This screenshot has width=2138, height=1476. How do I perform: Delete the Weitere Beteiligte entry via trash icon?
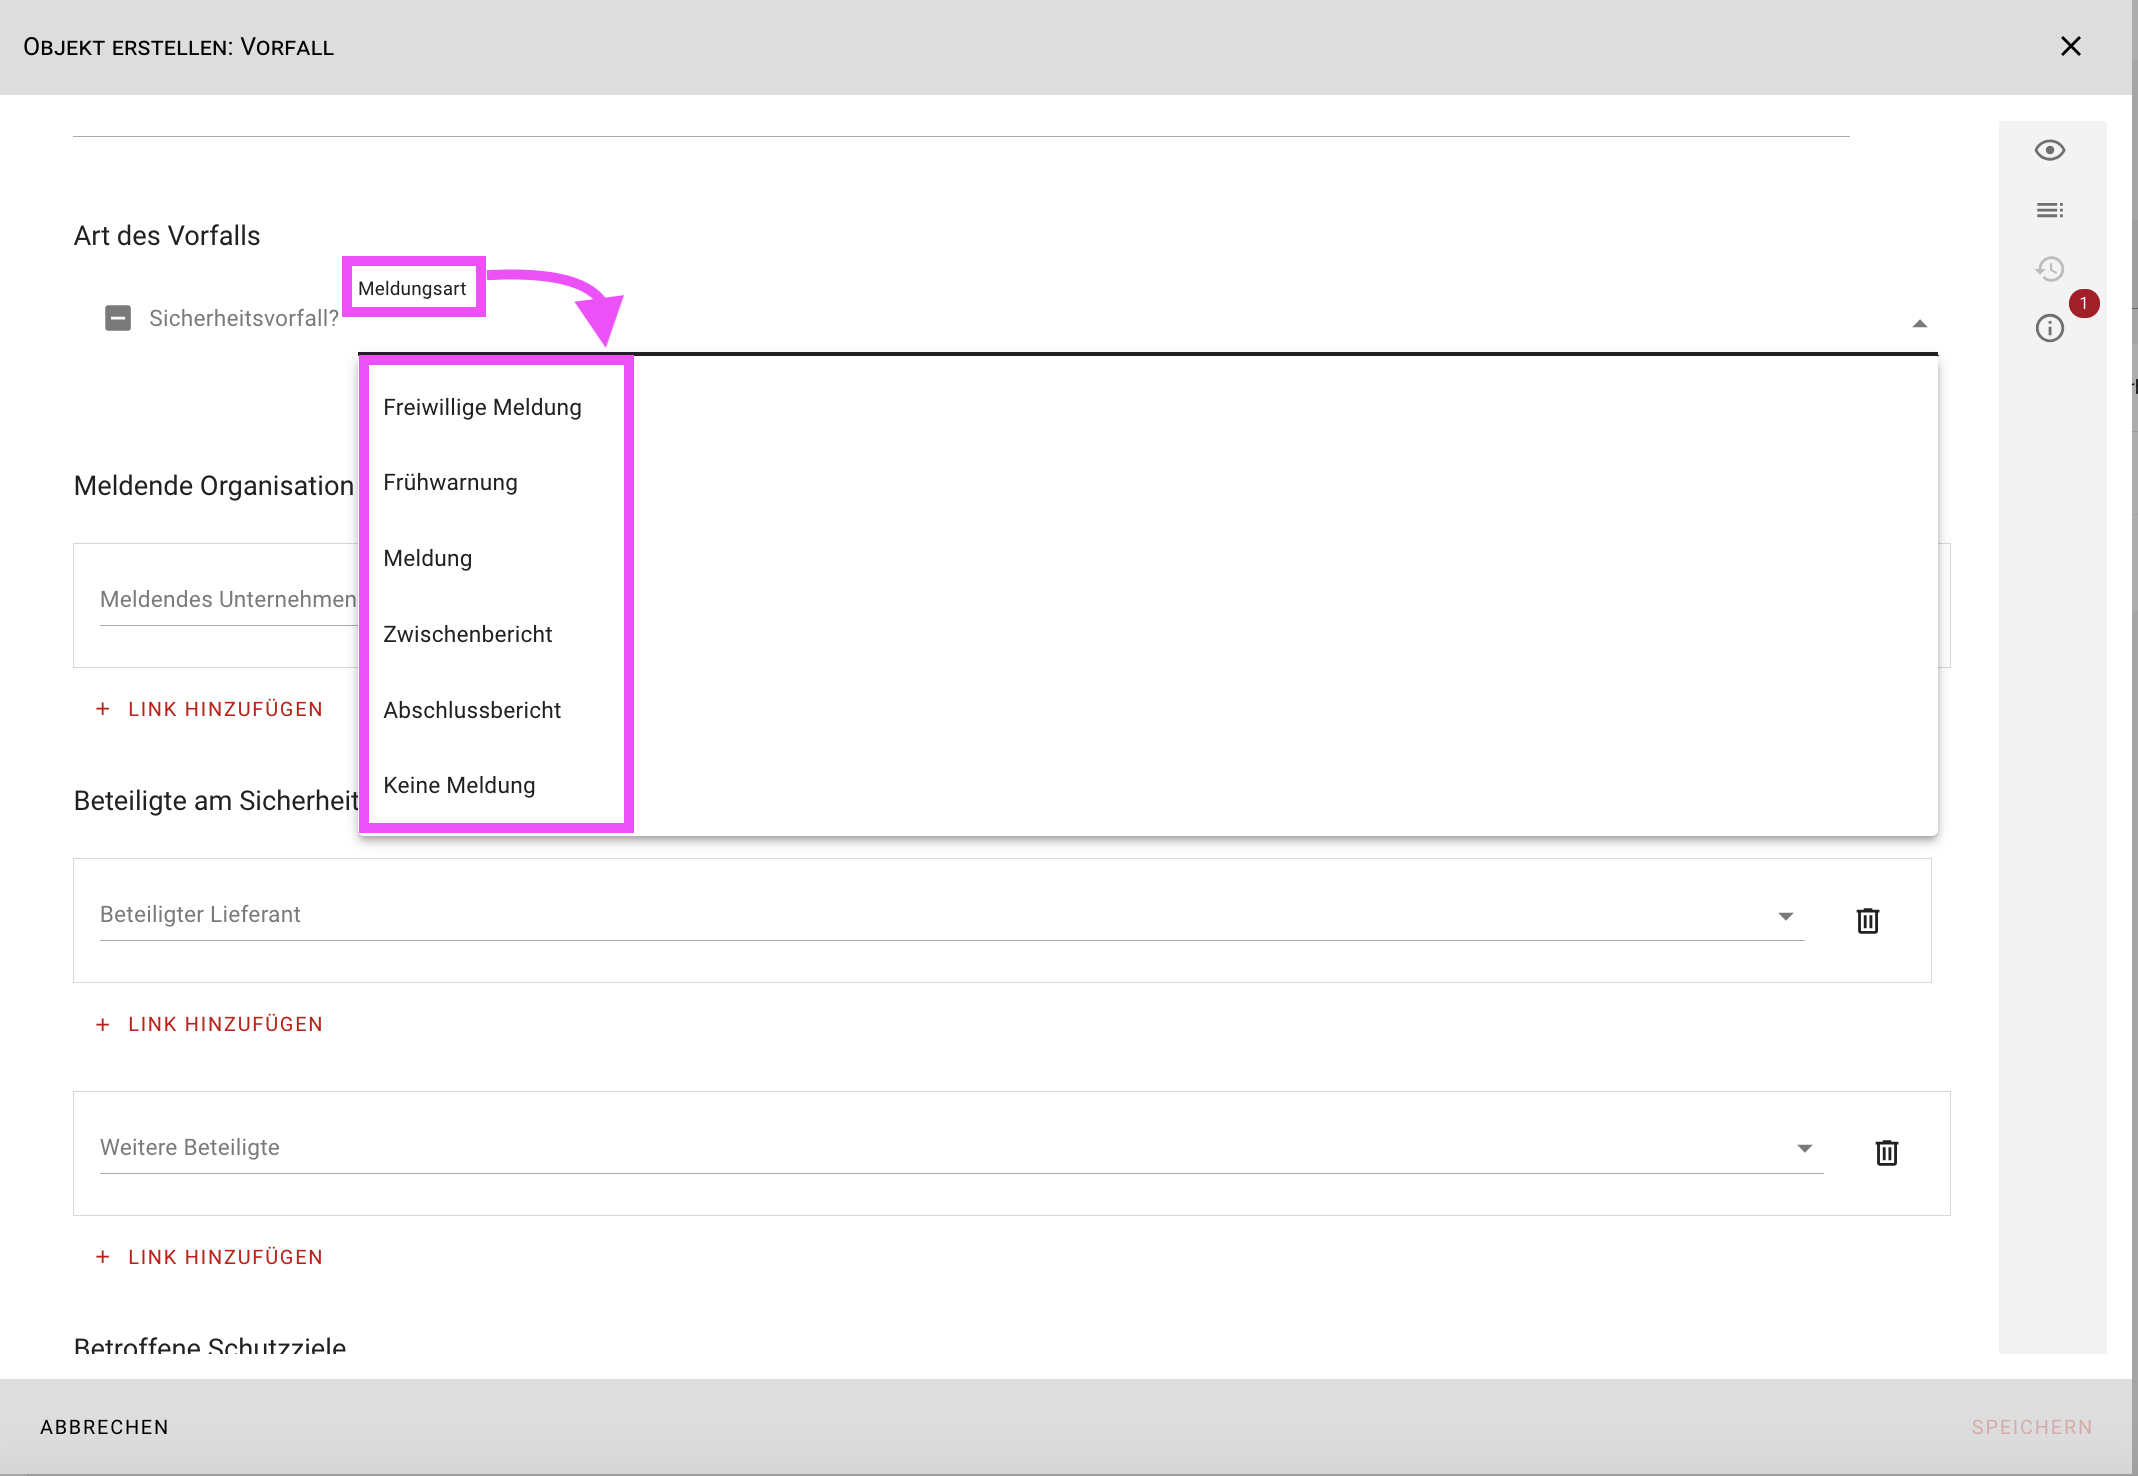[1886, 1153]
